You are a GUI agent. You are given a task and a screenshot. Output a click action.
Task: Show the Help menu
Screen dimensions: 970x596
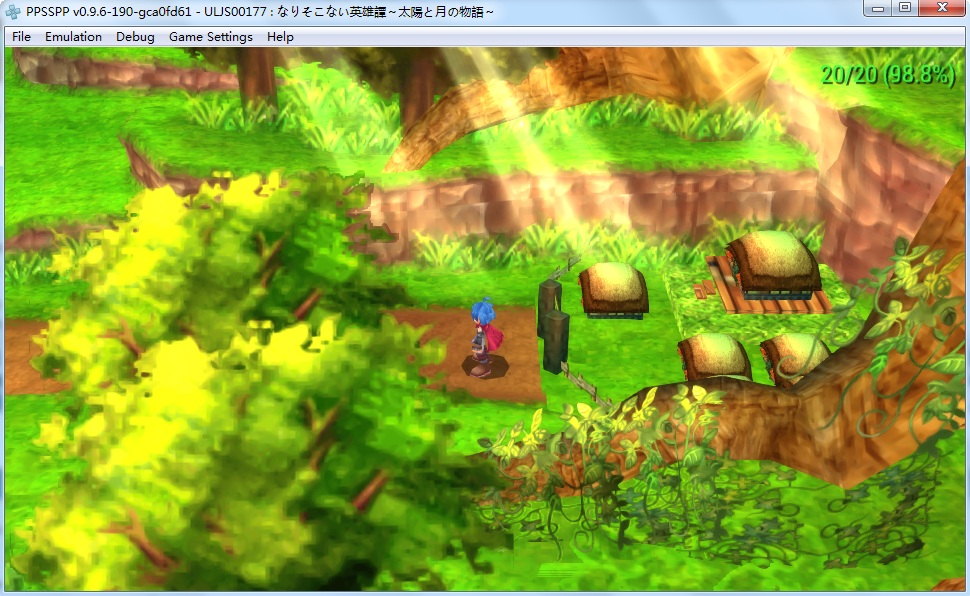[x=280, y=37]
